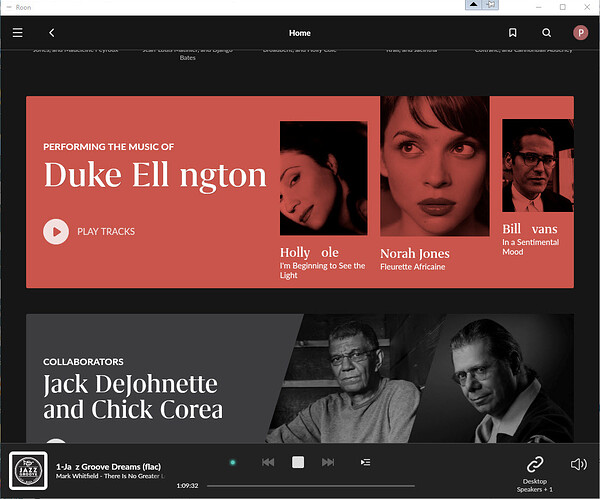This screenshot has height=499, width=600.
Task: Go back with the left arrow
Action: click(52, 33)
